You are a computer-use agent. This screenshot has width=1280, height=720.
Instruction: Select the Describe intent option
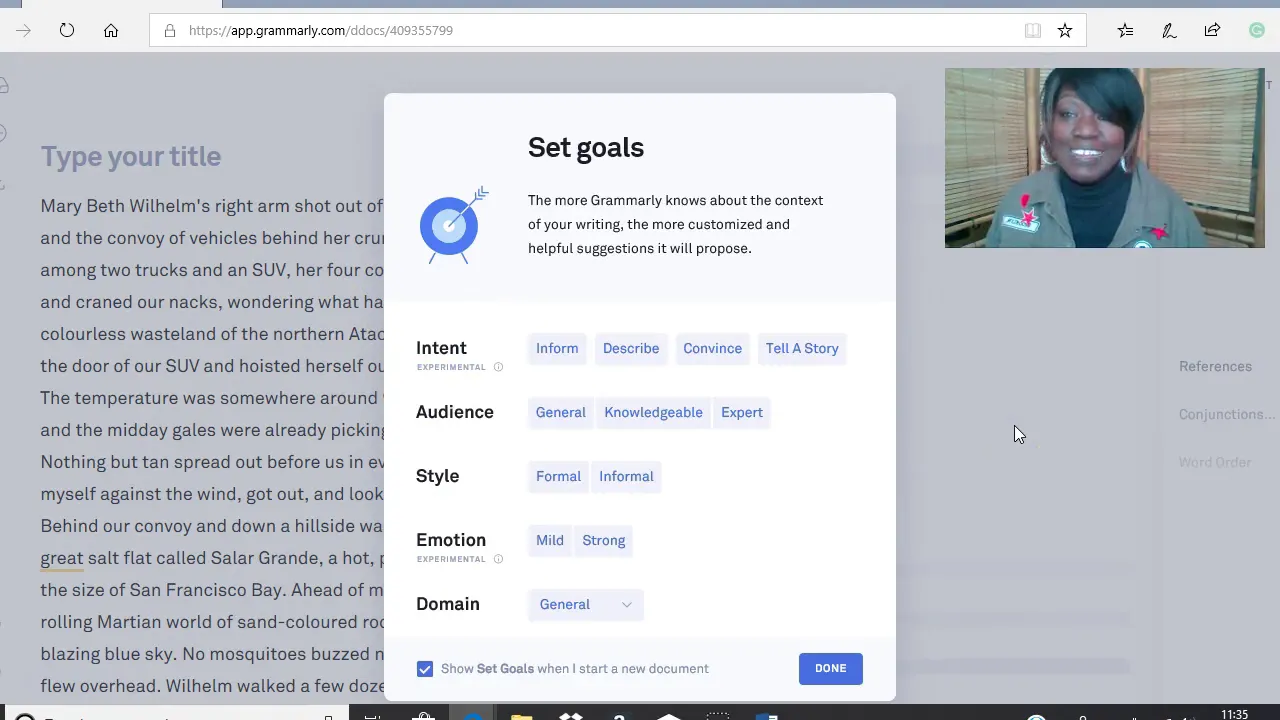[631, 348]
